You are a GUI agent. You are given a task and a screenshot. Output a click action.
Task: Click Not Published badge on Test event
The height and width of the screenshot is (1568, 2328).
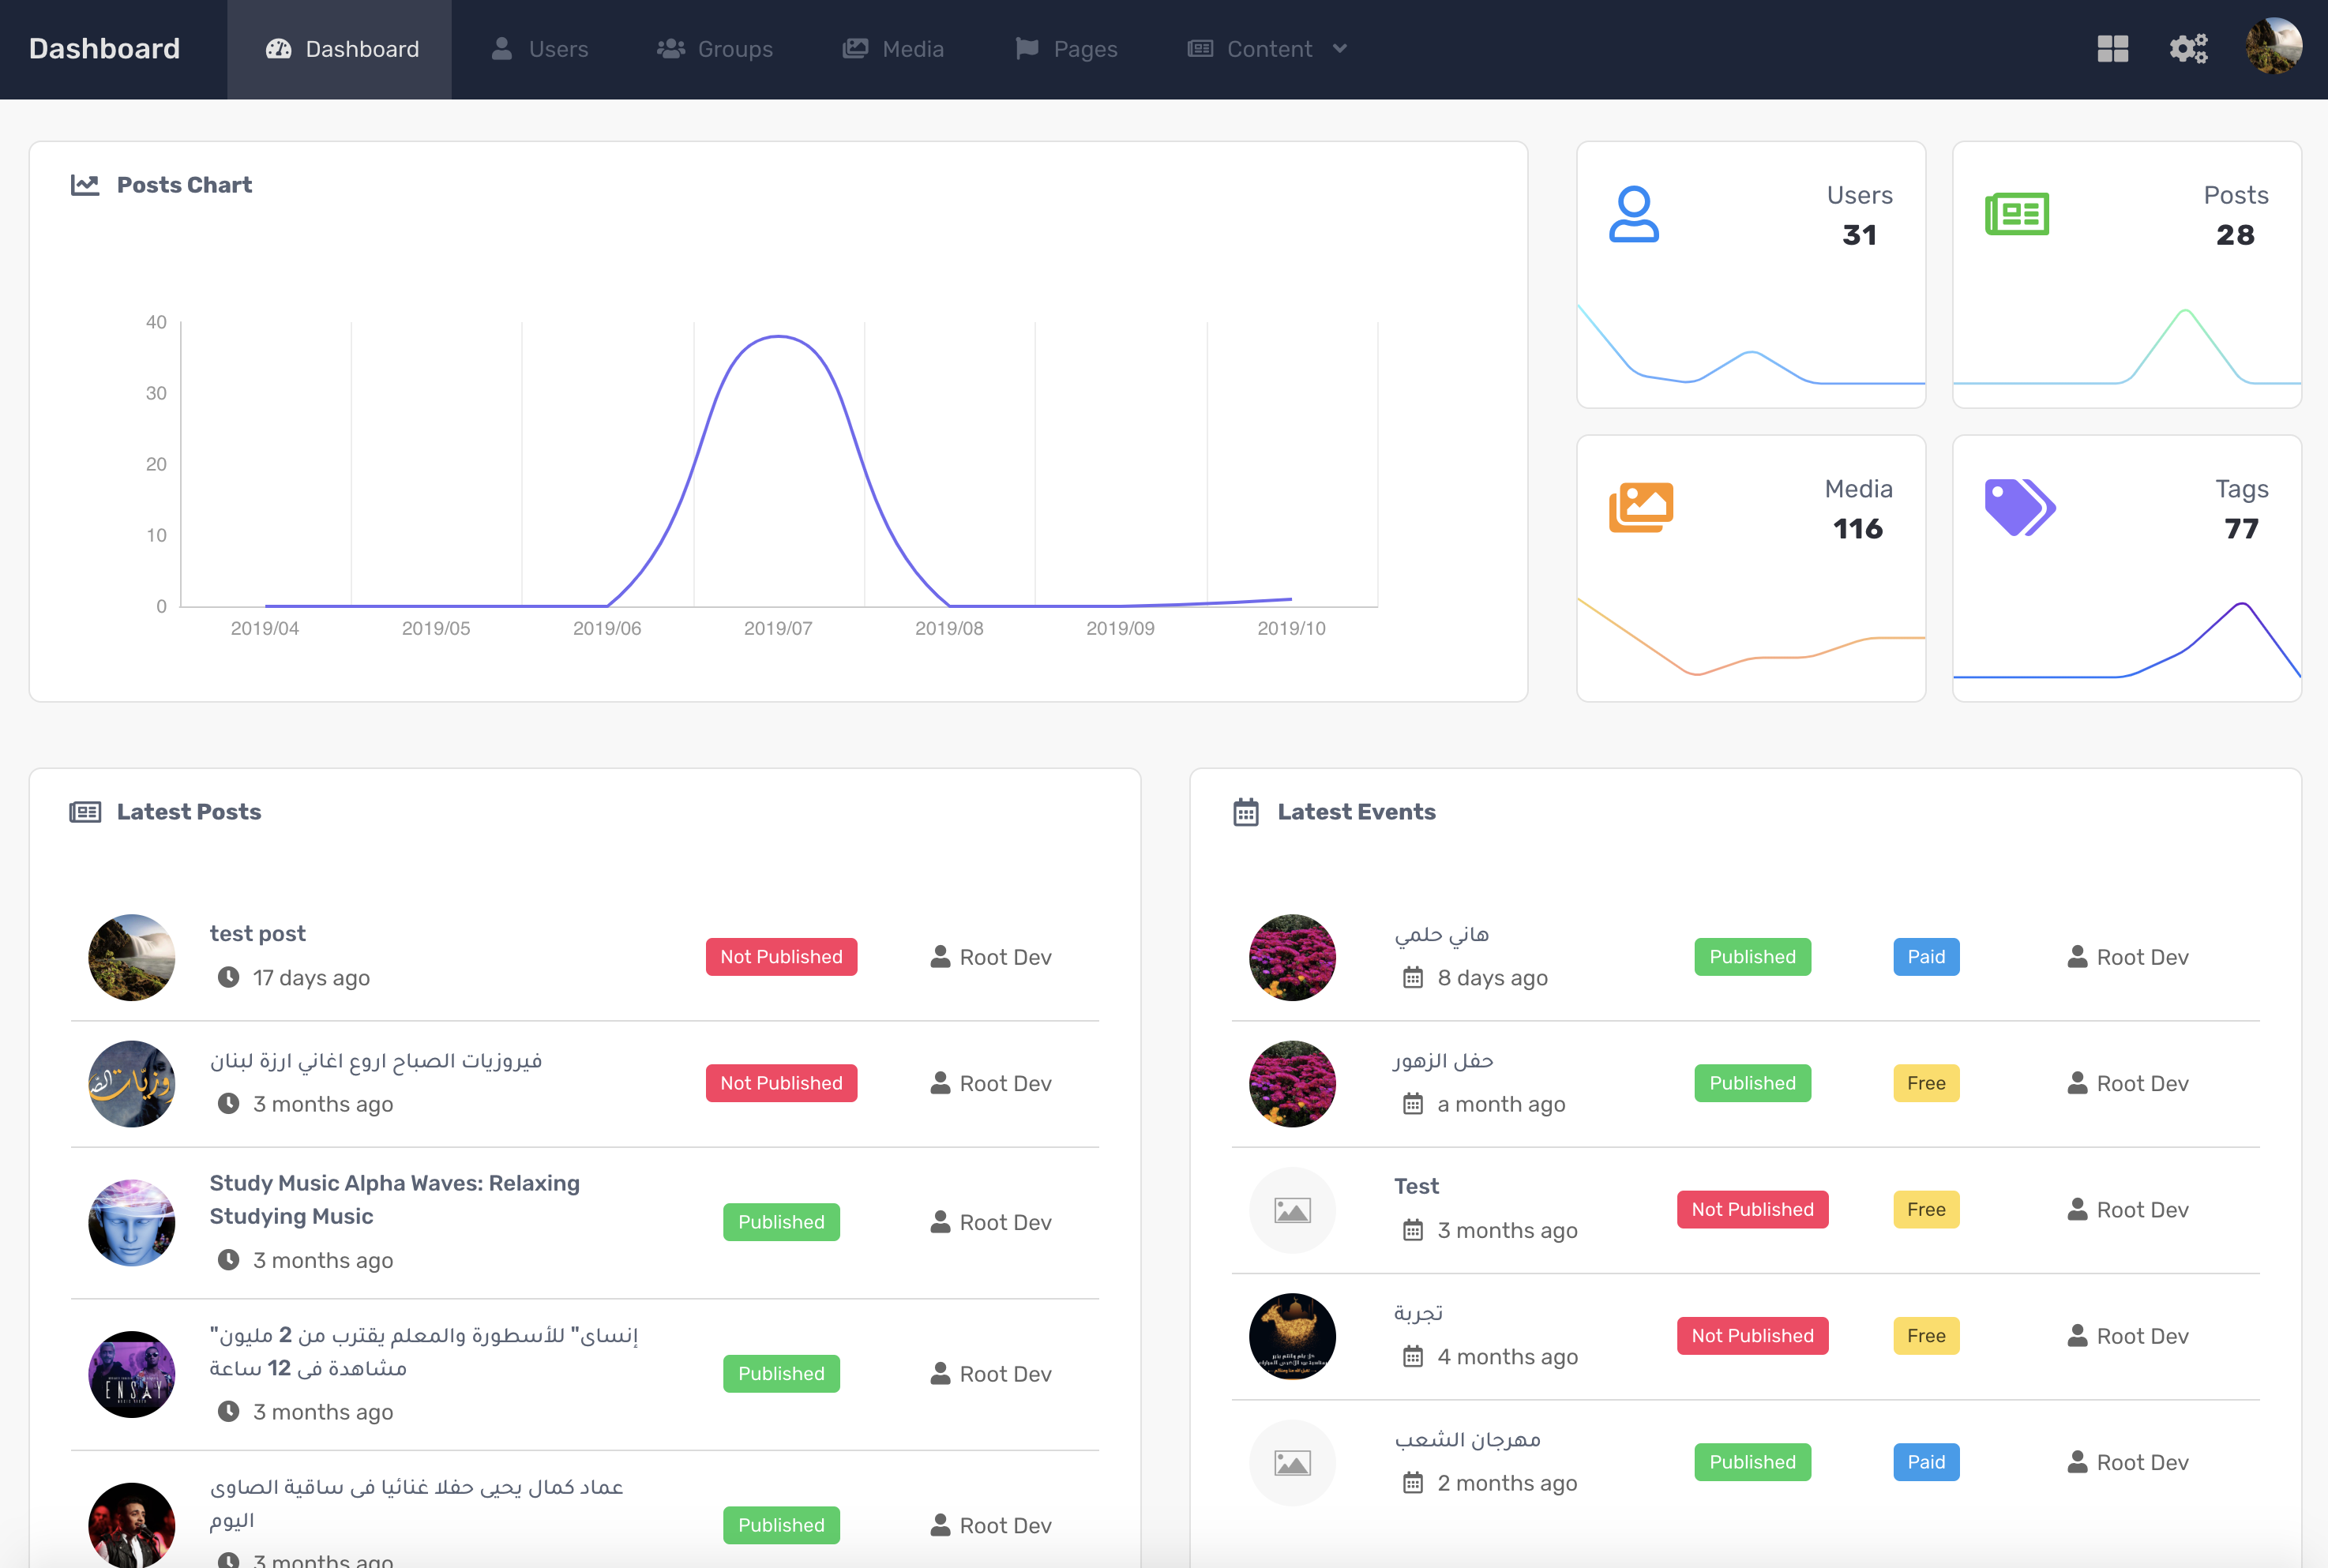(1753, 1210)
